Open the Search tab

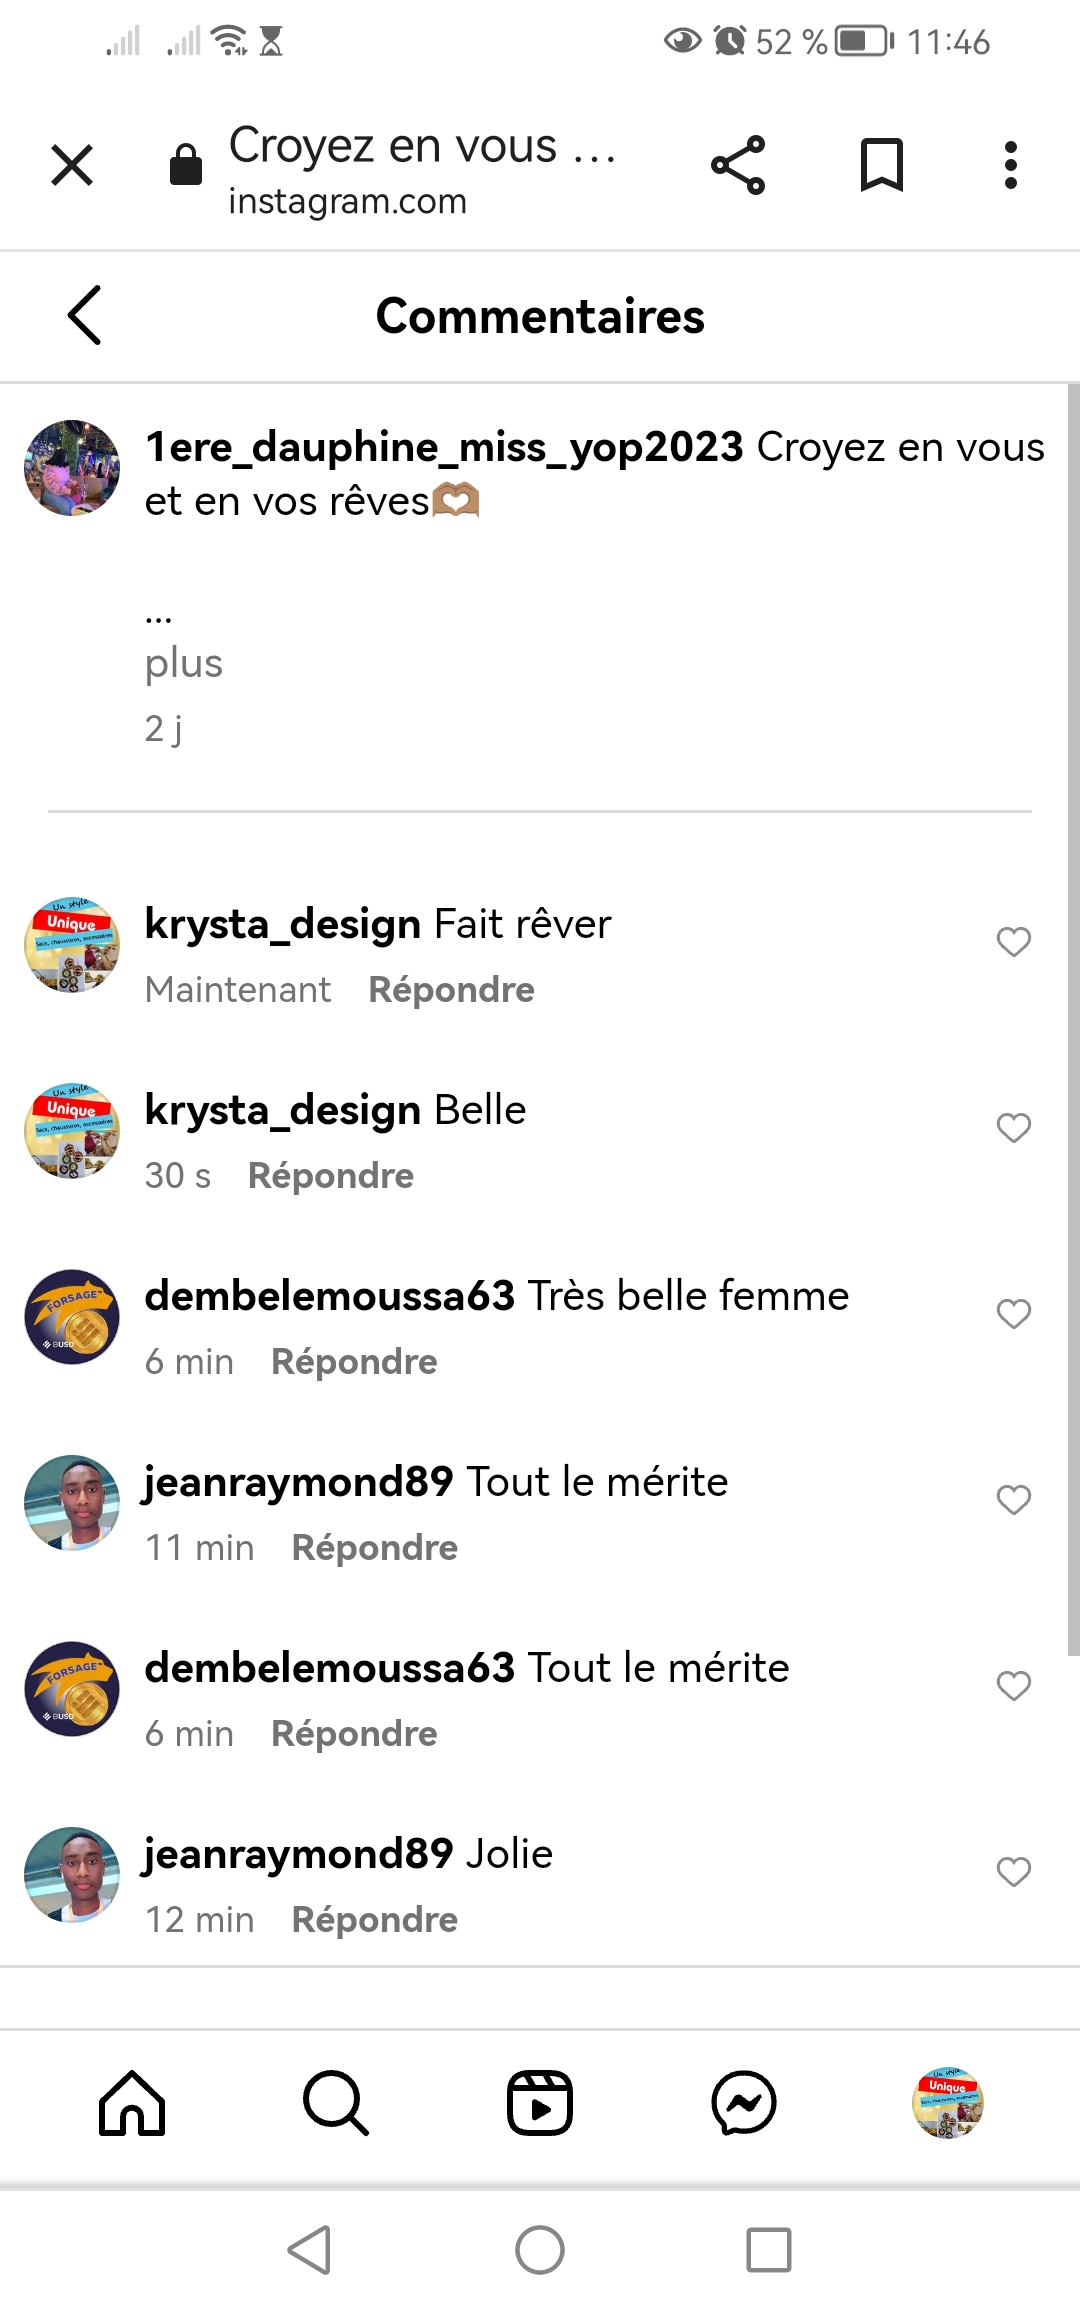click(x=336, y=2103)
